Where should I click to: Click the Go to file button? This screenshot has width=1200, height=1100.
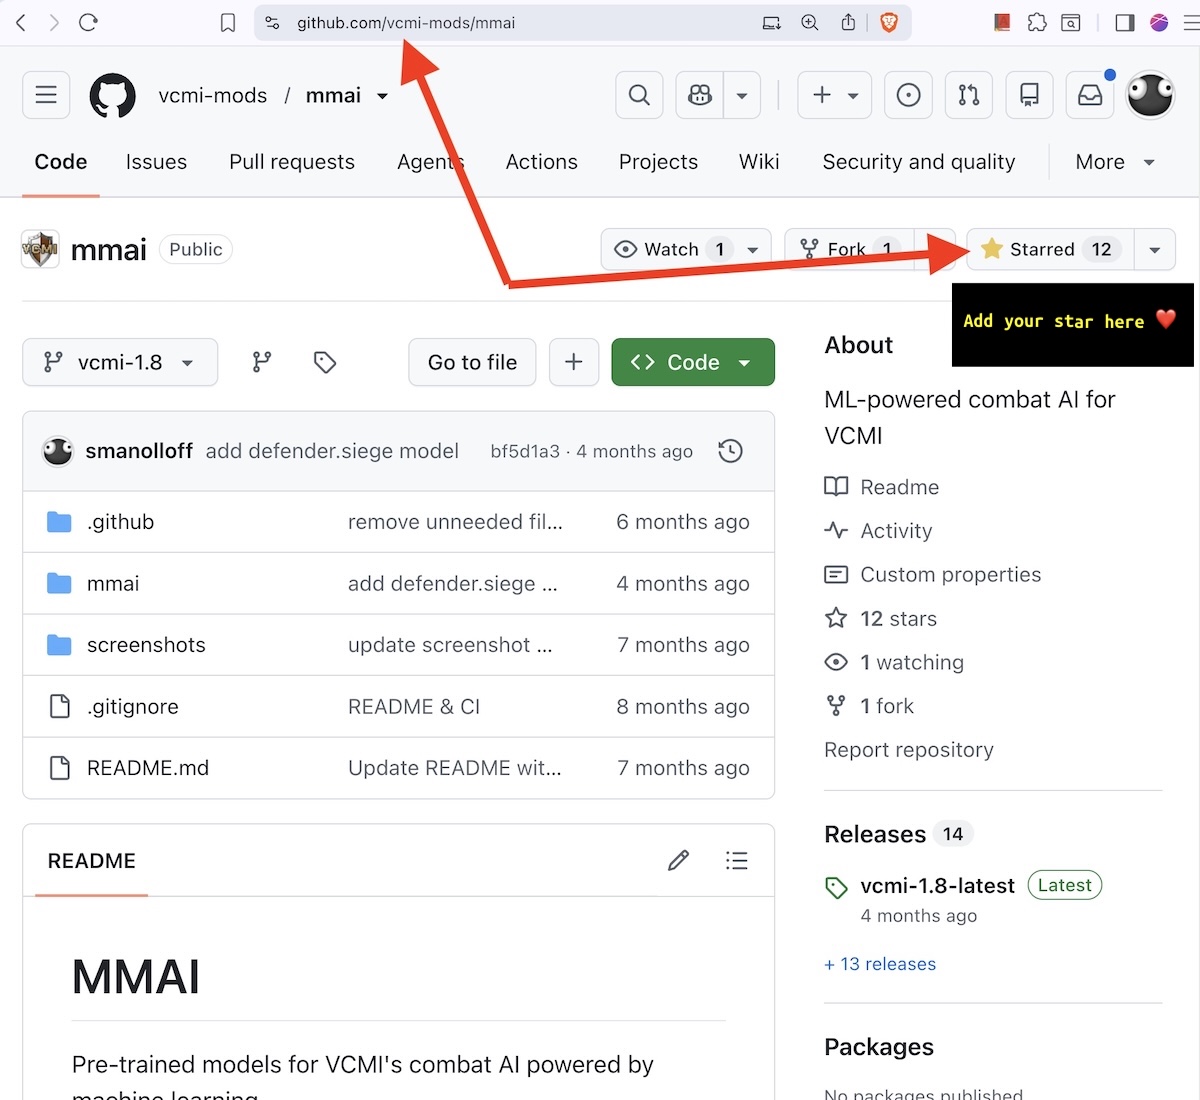pyautogui.click(x=472, y=362)
